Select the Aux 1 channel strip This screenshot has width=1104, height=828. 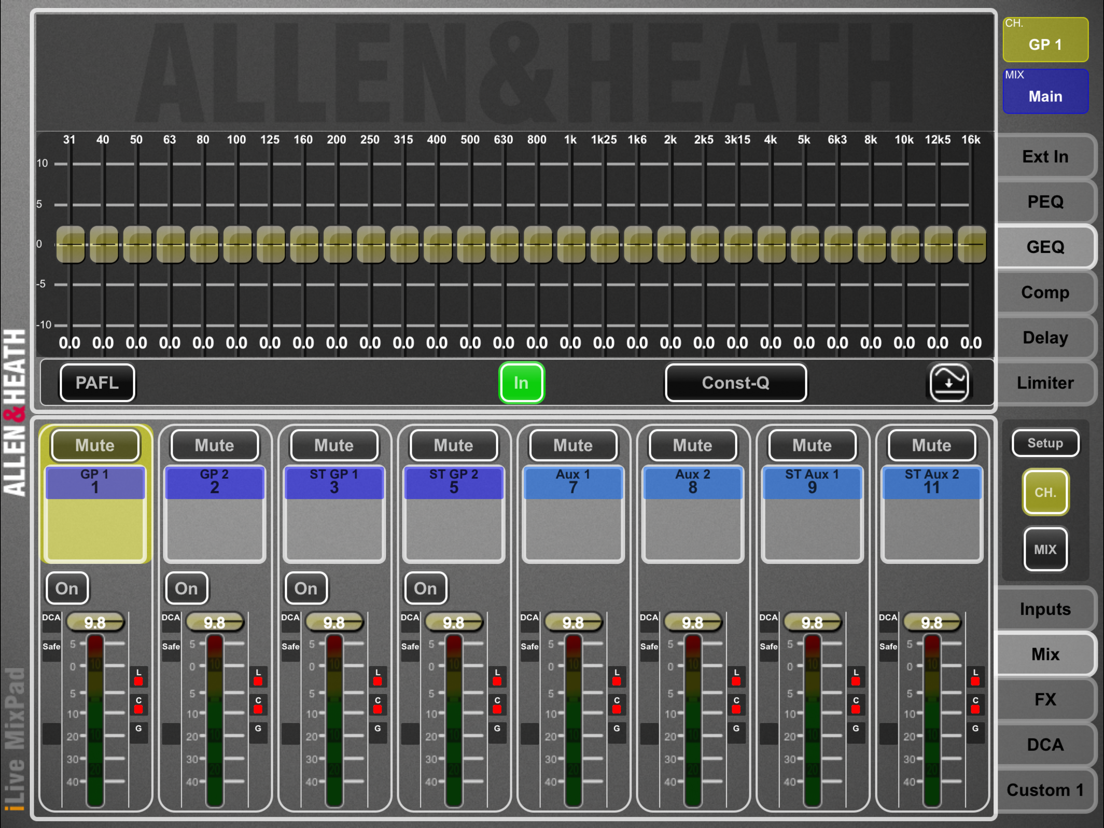[573, 513]
